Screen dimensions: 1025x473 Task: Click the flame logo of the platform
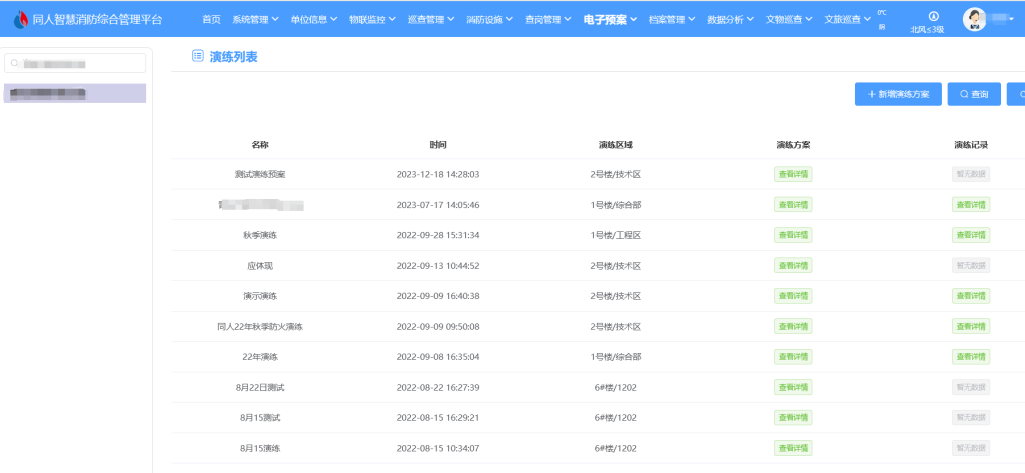tap(20, 19)
